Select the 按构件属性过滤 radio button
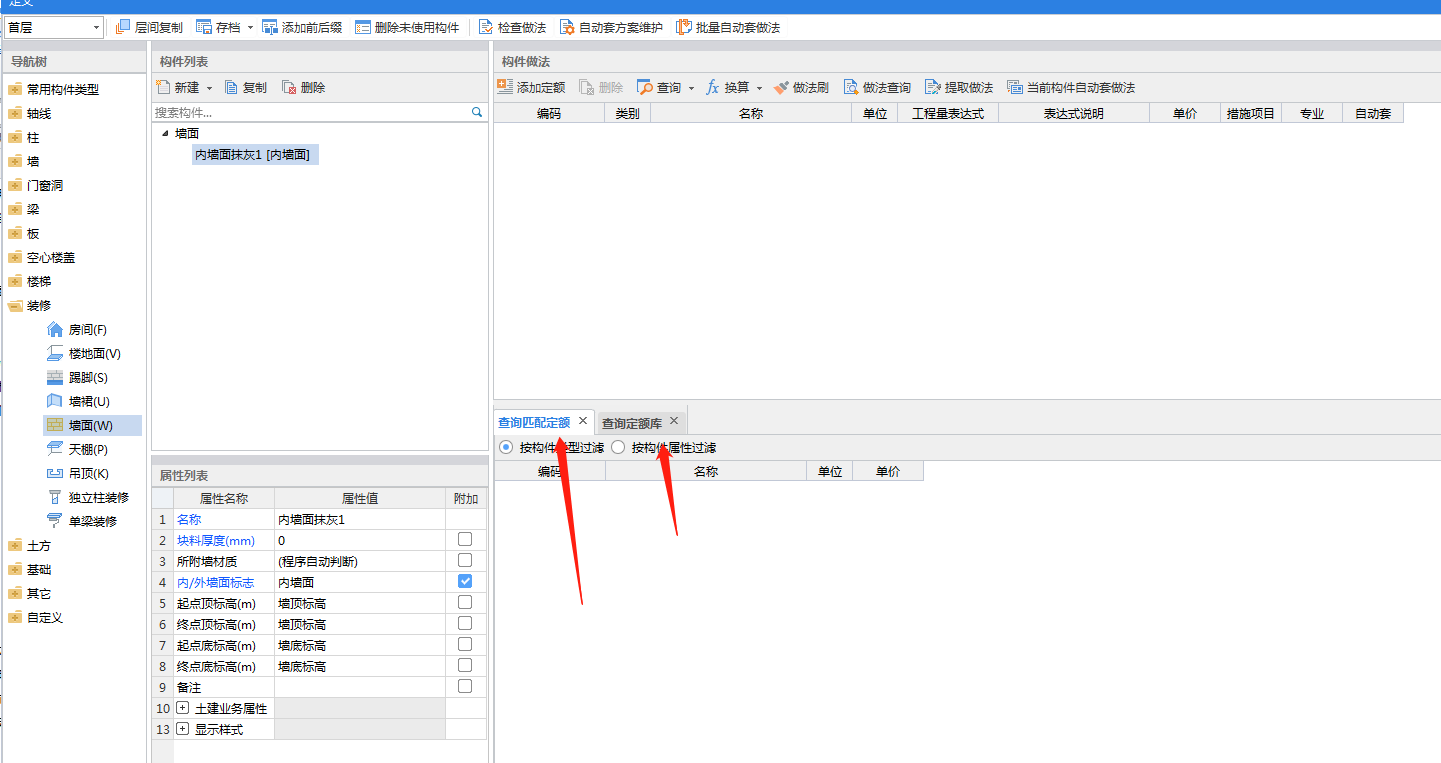The image size is (1441, 763). tap(618, 447)
